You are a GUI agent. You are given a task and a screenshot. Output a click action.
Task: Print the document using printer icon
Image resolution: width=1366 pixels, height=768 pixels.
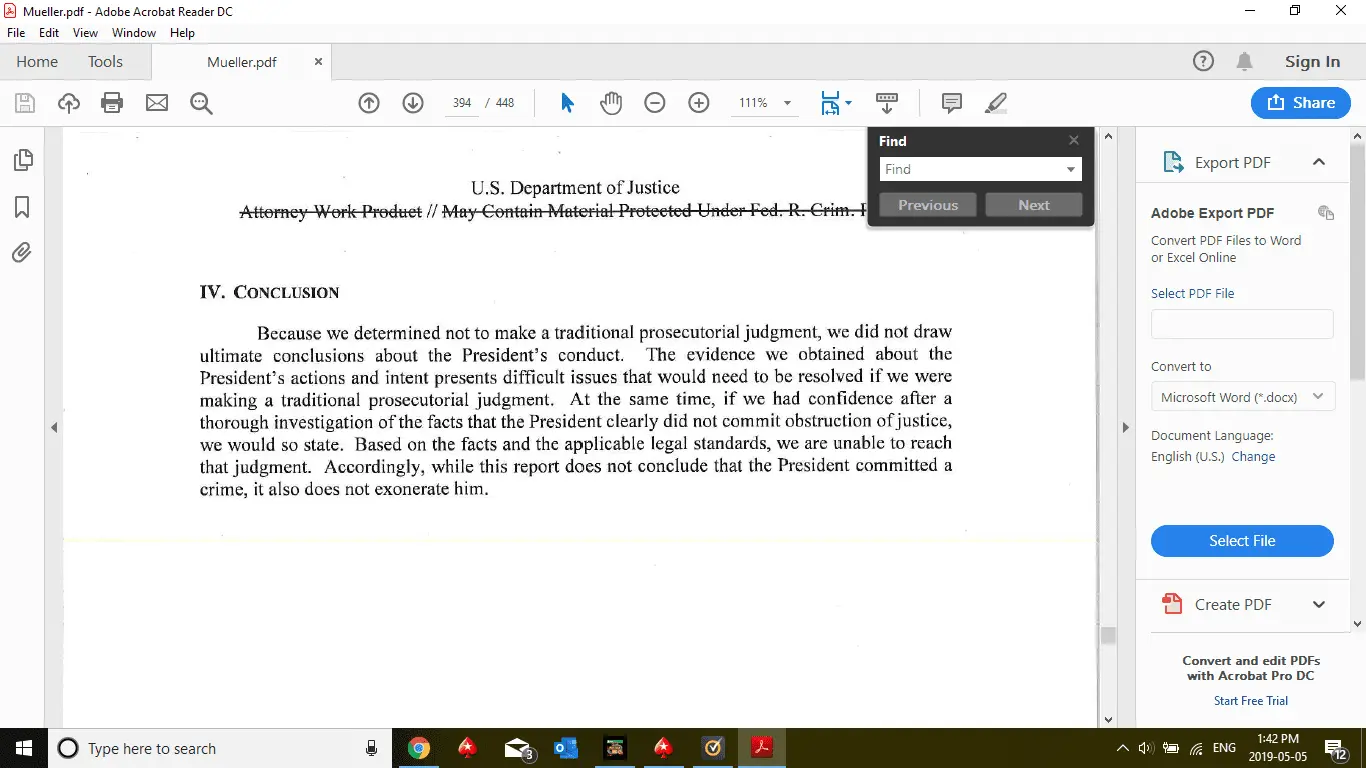click(x=112, y=103)
